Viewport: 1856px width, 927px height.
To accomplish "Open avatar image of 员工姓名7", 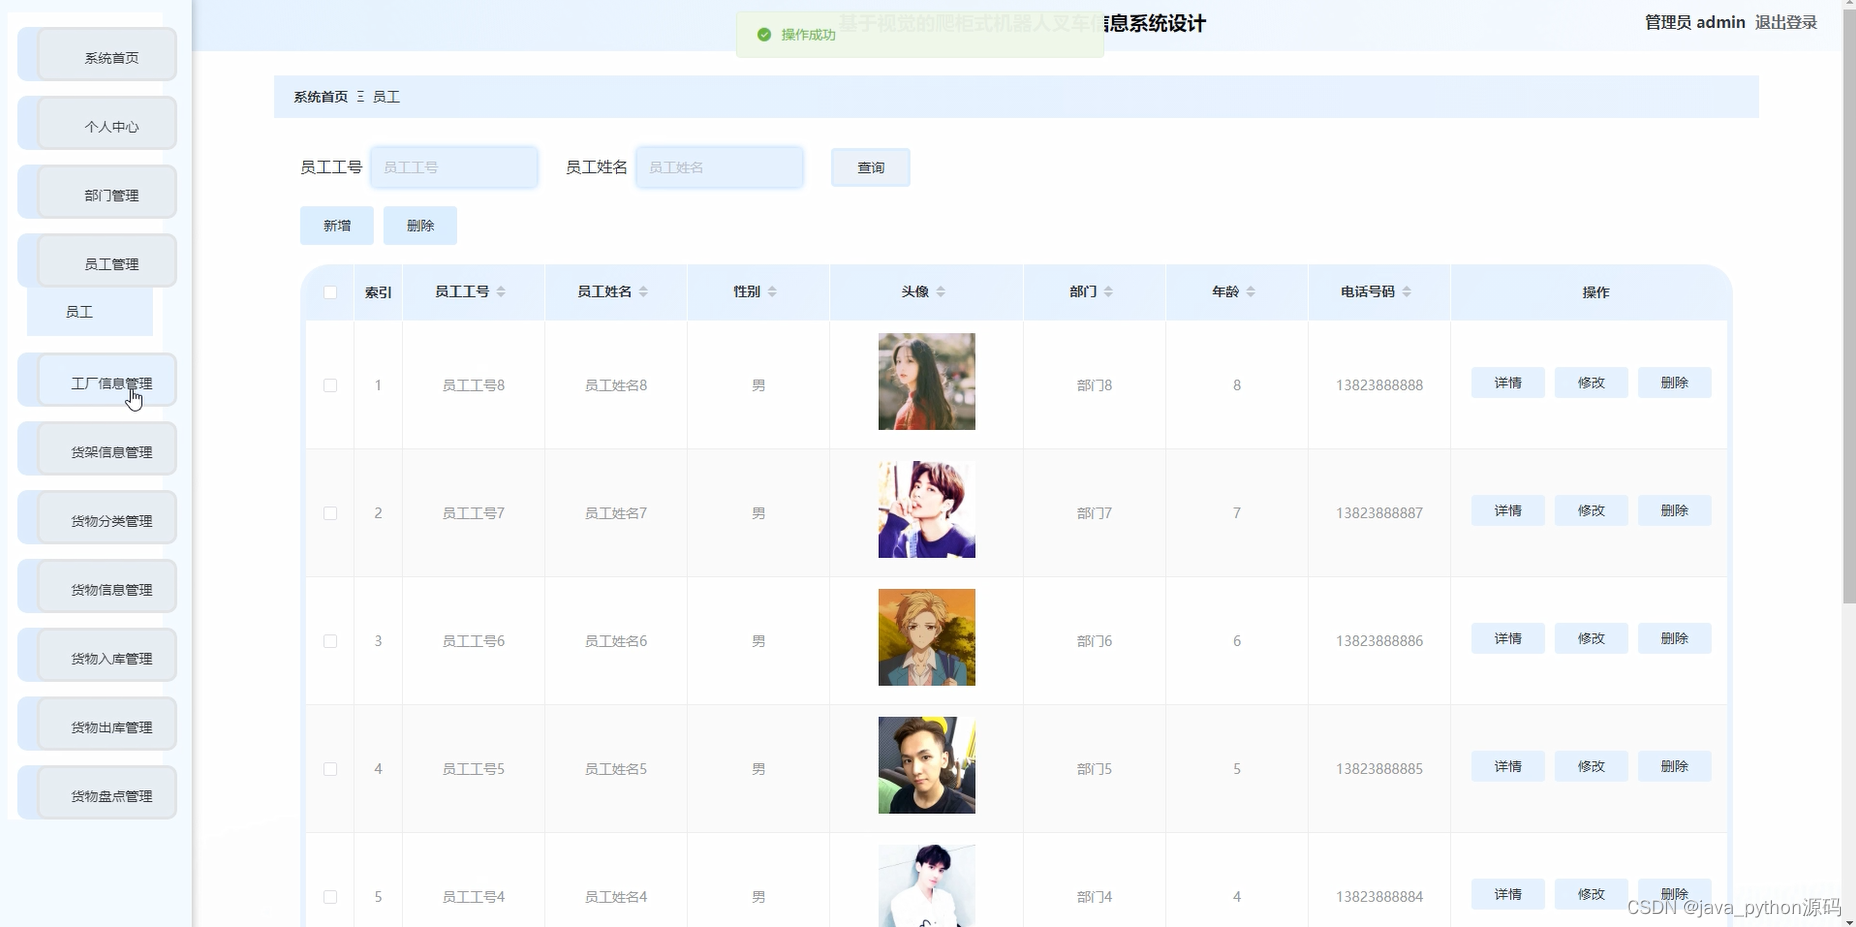I will tap(926, 510).
